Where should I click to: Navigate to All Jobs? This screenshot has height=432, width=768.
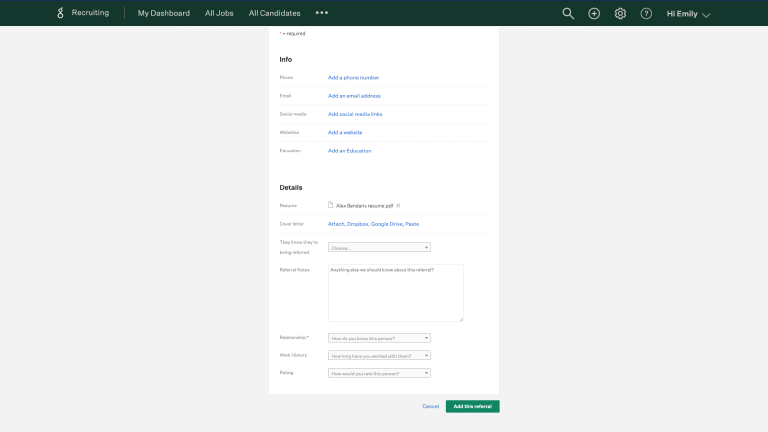(x=219, y=13)
